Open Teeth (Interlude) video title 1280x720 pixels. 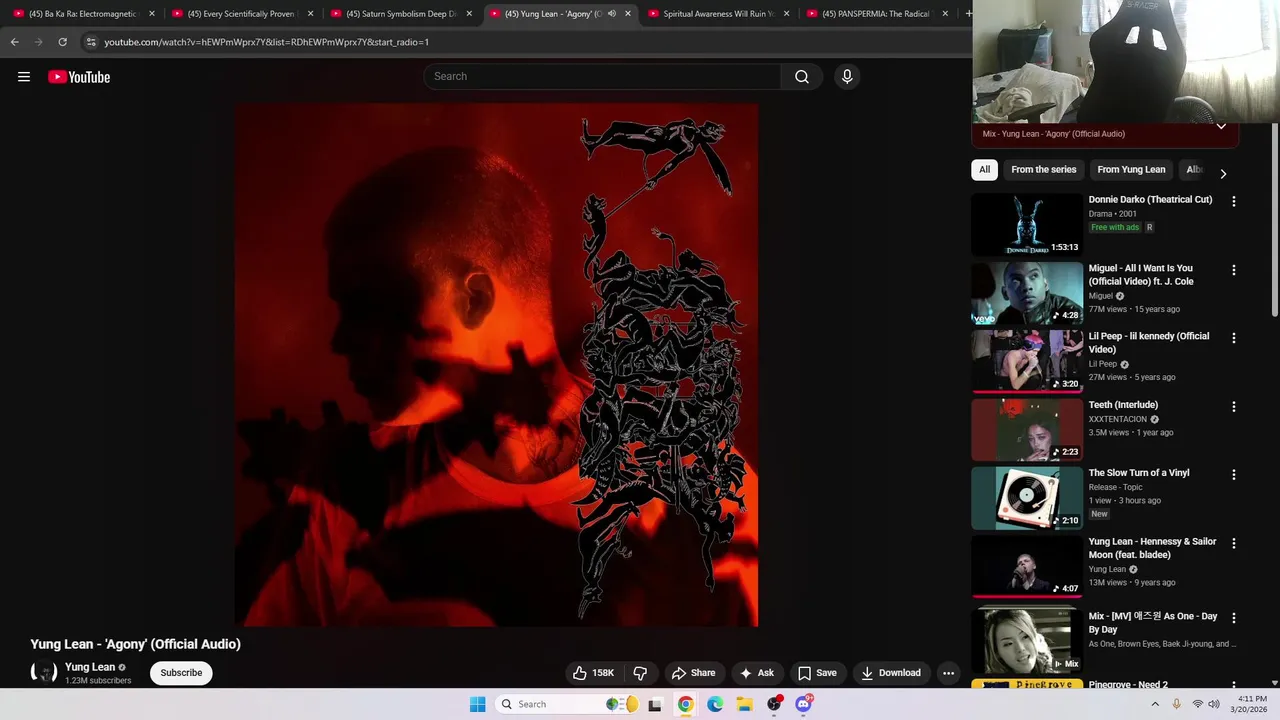[1123, 405]
